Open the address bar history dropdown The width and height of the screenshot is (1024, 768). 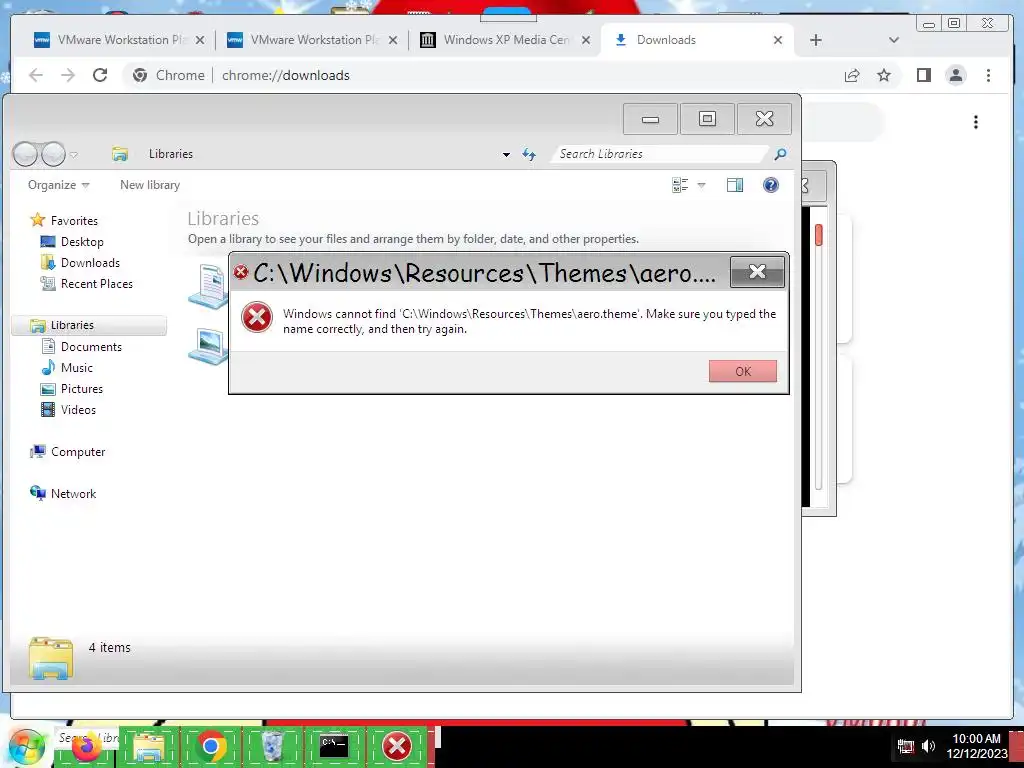tap(506, 155)
